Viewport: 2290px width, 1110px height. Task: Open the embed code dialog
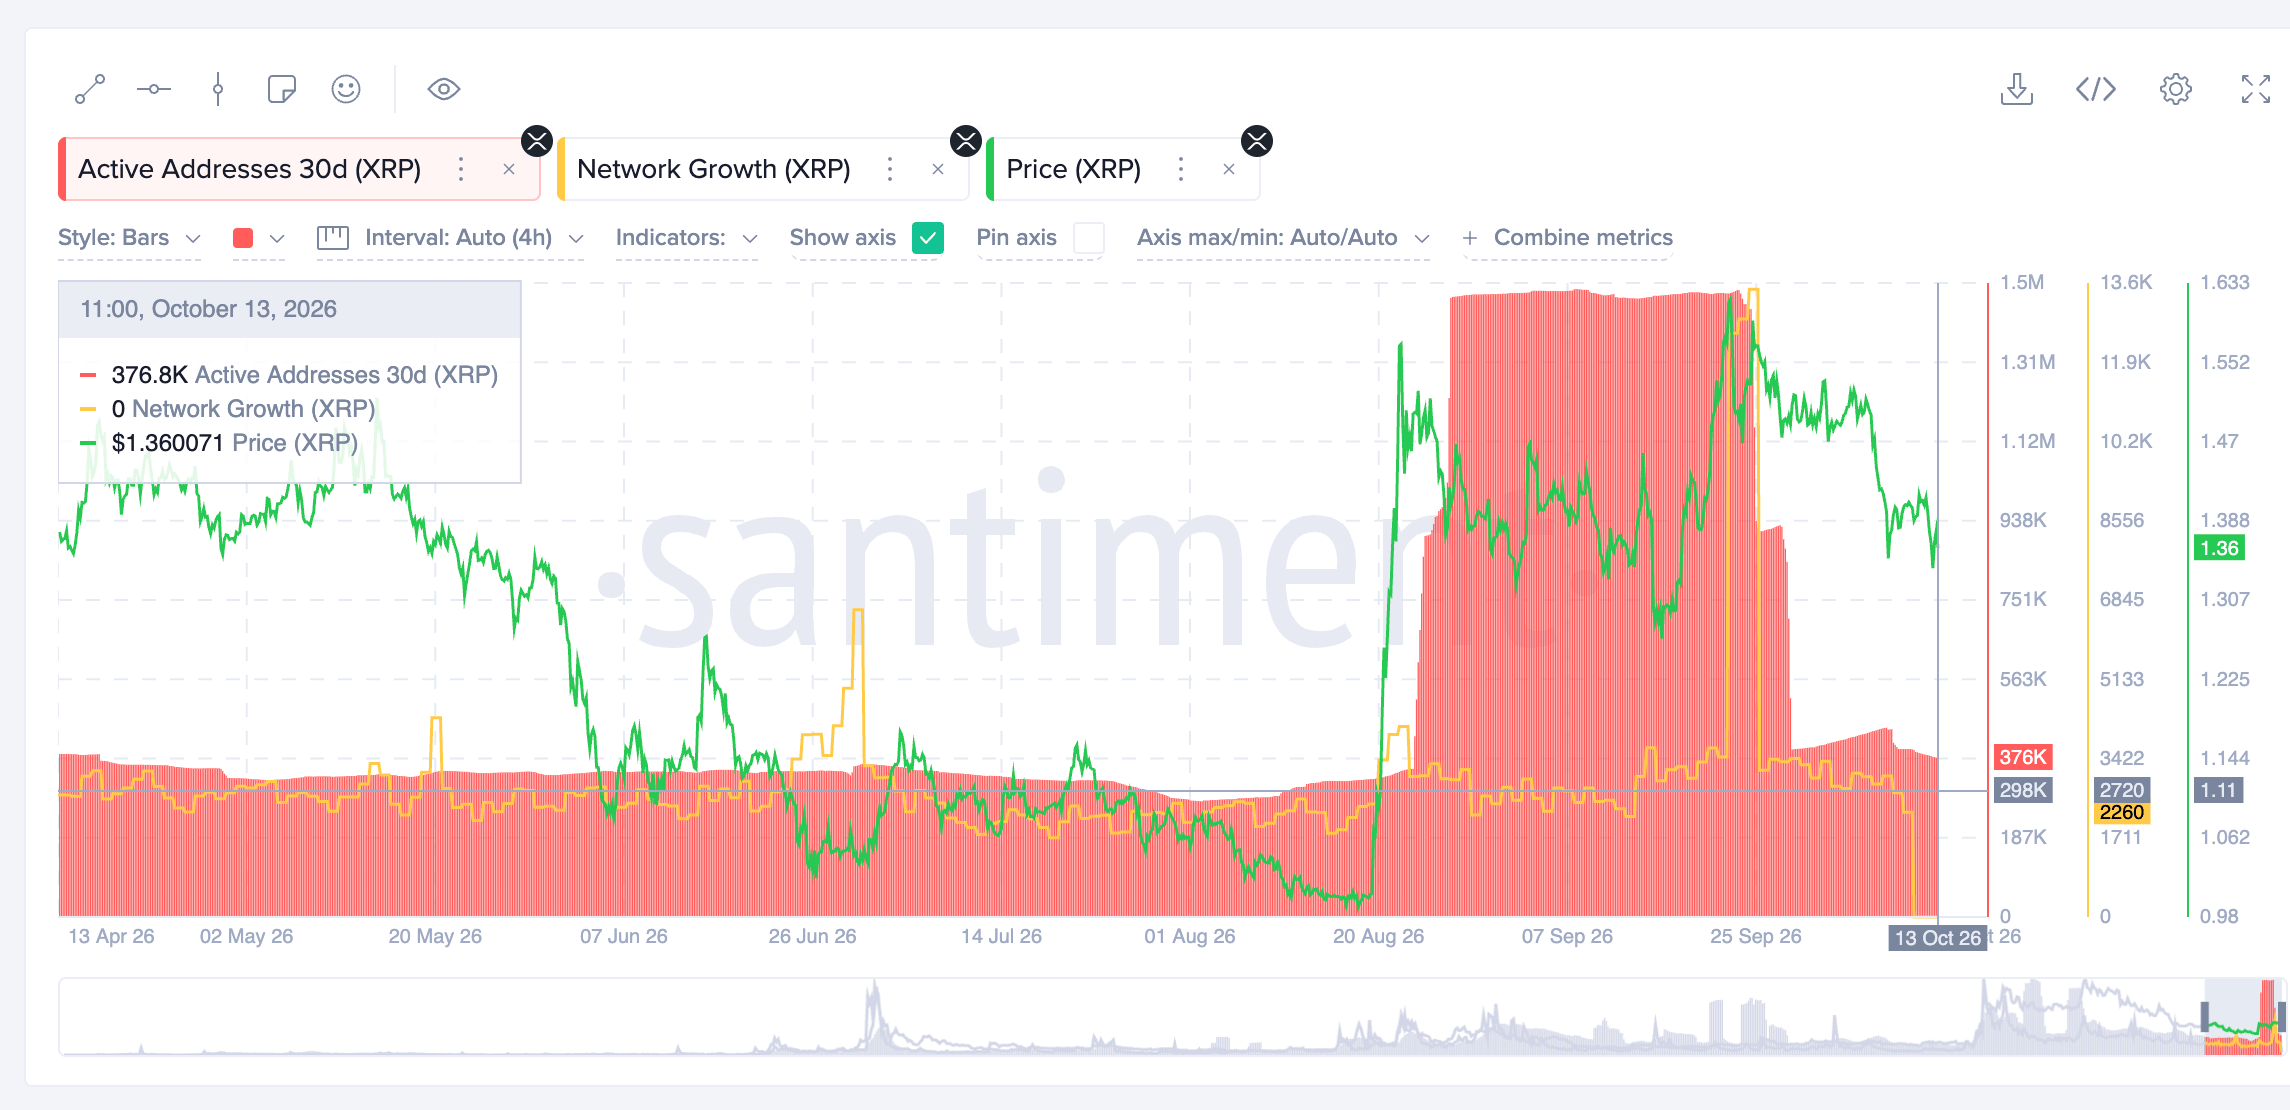click(2096, 89)
